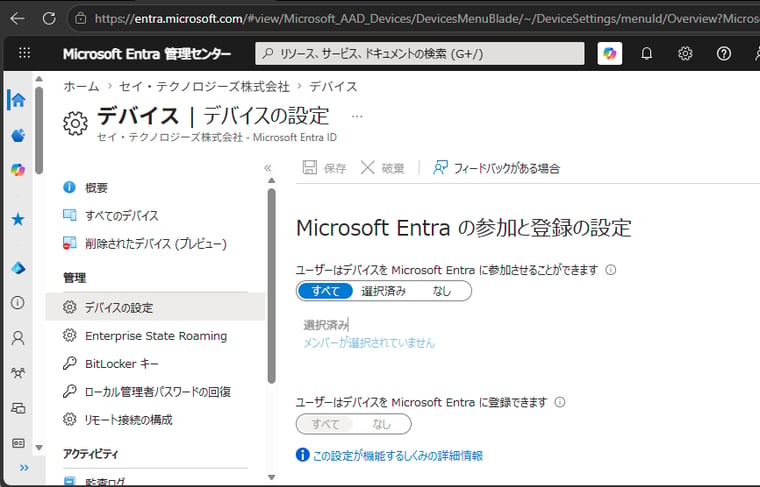Click the site lock icon in address bar
This screenshot has width=760, height=487.
[x=81, y=18]
